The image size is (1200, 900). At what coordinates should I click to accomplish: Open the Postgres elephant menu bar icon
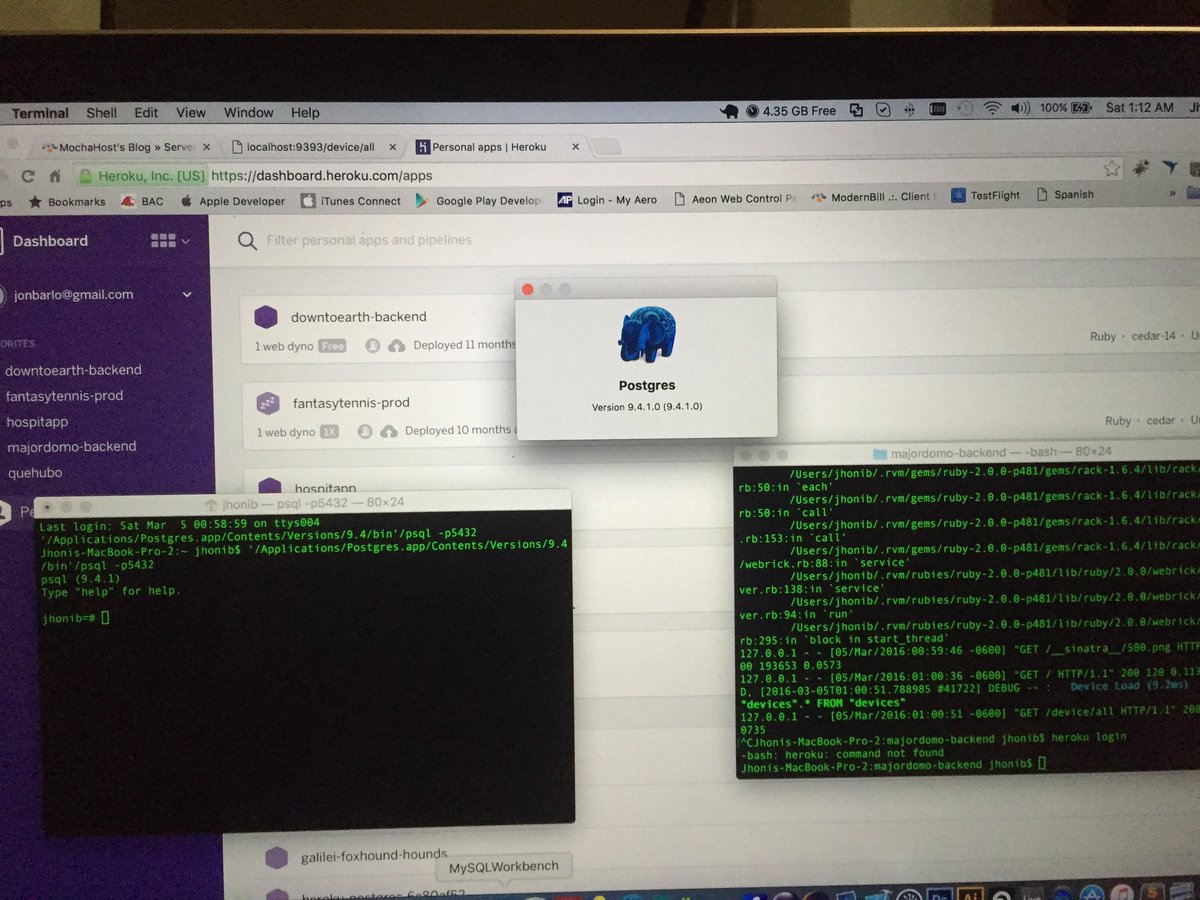click(729, 111)
